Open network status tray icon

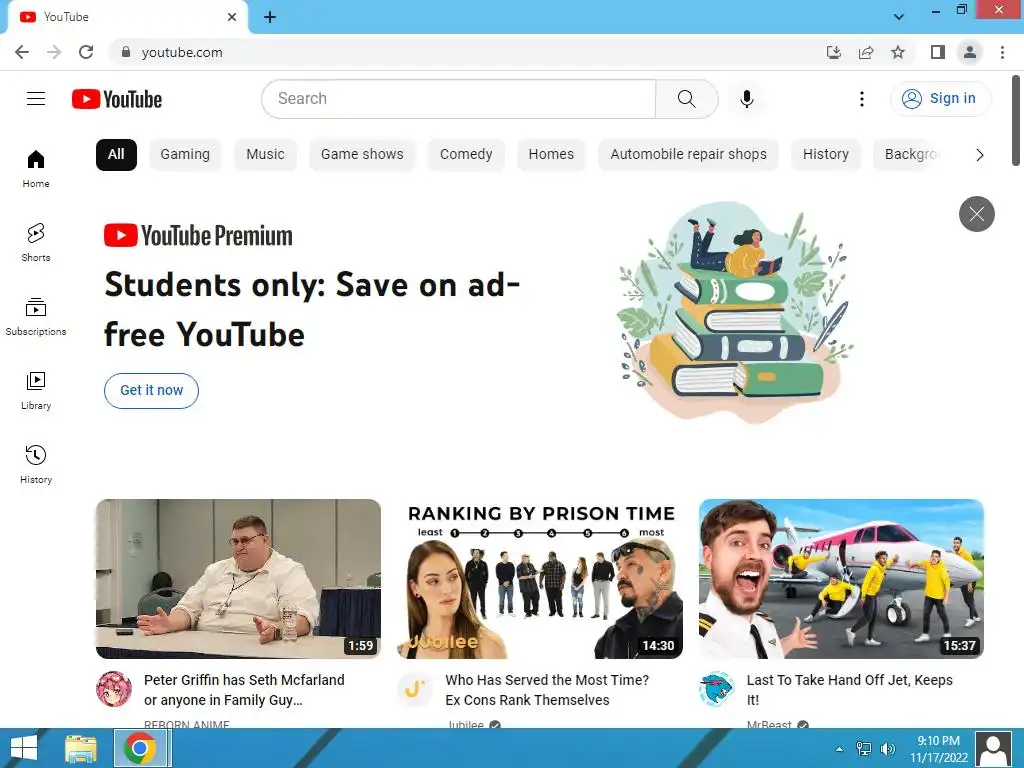point(863,749)
